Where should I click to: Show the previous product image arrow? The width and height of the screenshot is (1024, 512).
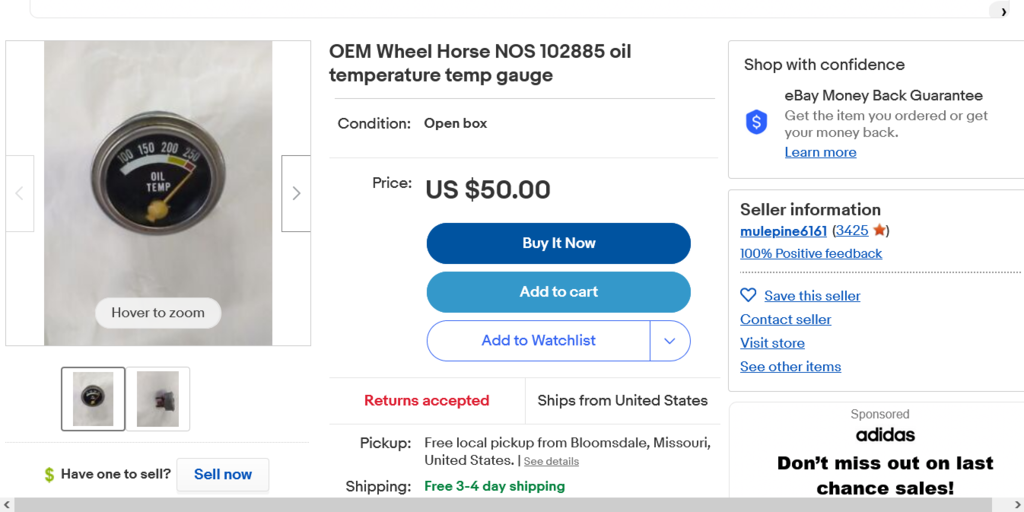coord(20,193)
